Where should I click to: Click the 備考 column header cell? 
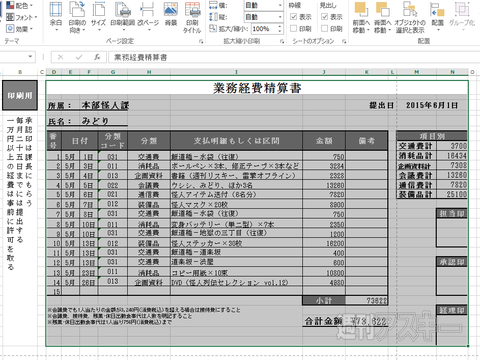367,141
